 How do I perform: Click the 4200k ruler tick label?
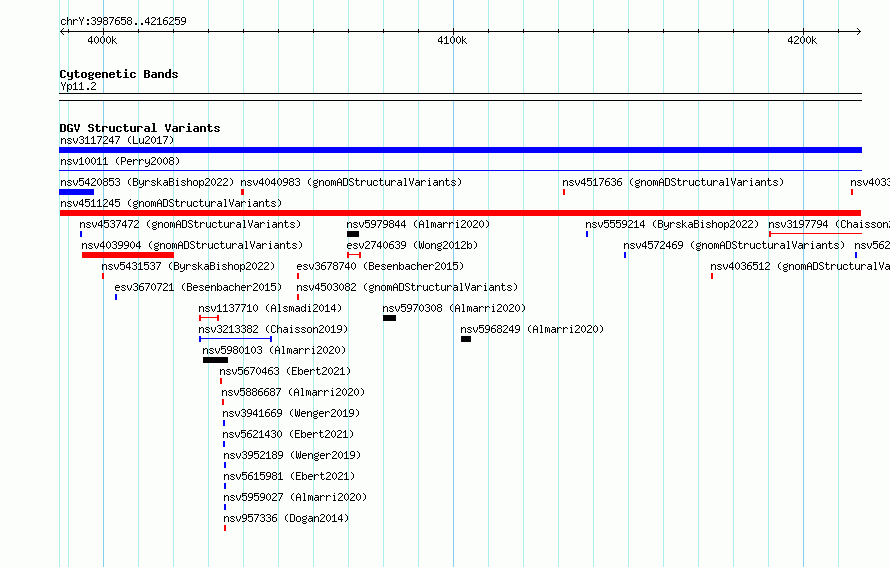point(802,40)
